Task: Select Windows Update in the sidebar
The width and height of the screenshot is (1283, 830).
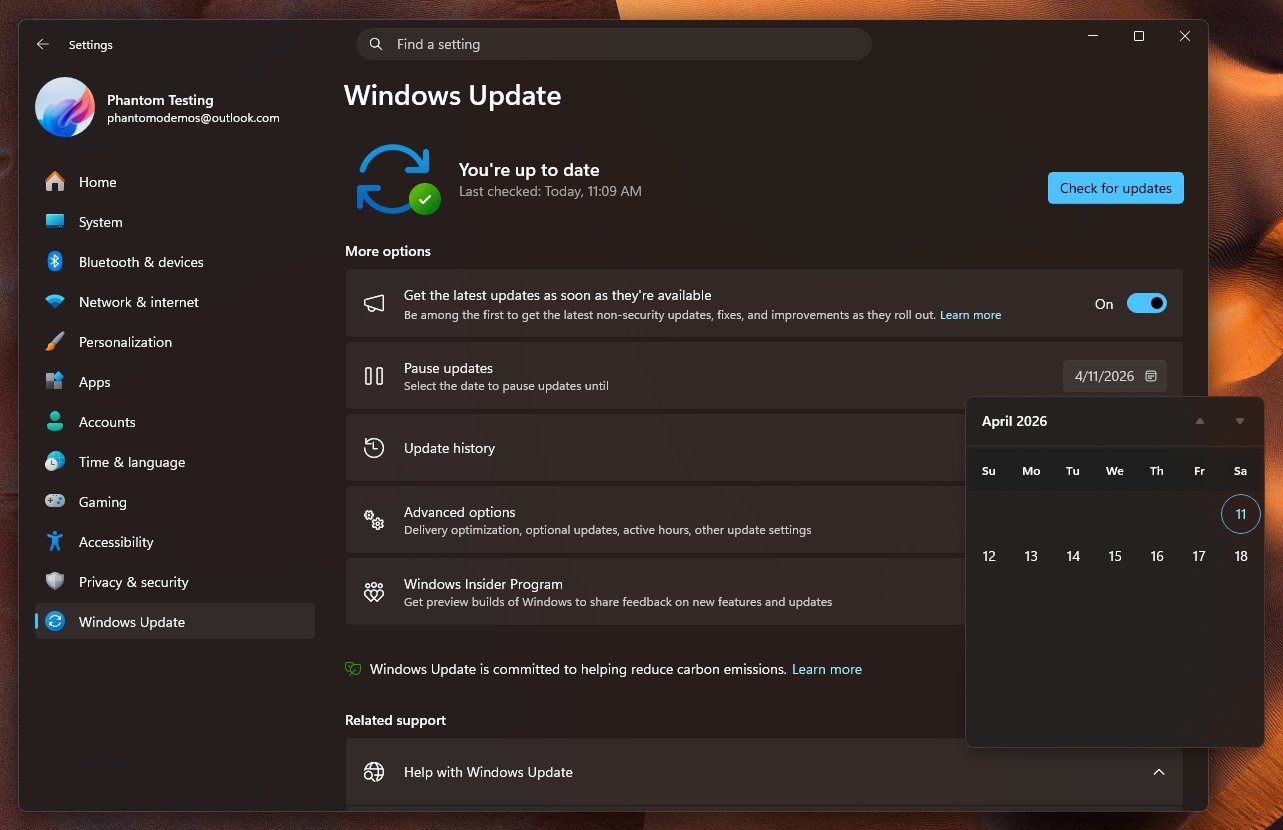Action: pyautogui.click(x=131, y=622)
